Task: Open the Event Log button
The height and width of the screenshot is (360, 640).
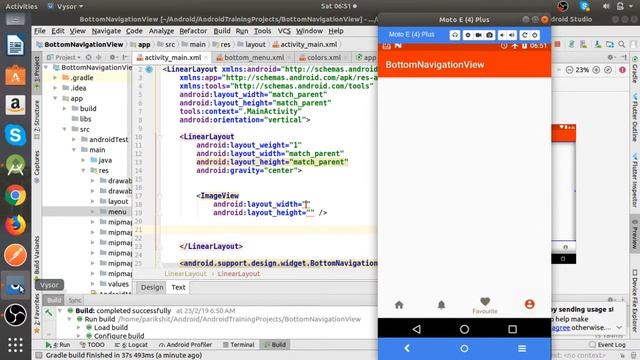Action: click(x=607, y=345)
